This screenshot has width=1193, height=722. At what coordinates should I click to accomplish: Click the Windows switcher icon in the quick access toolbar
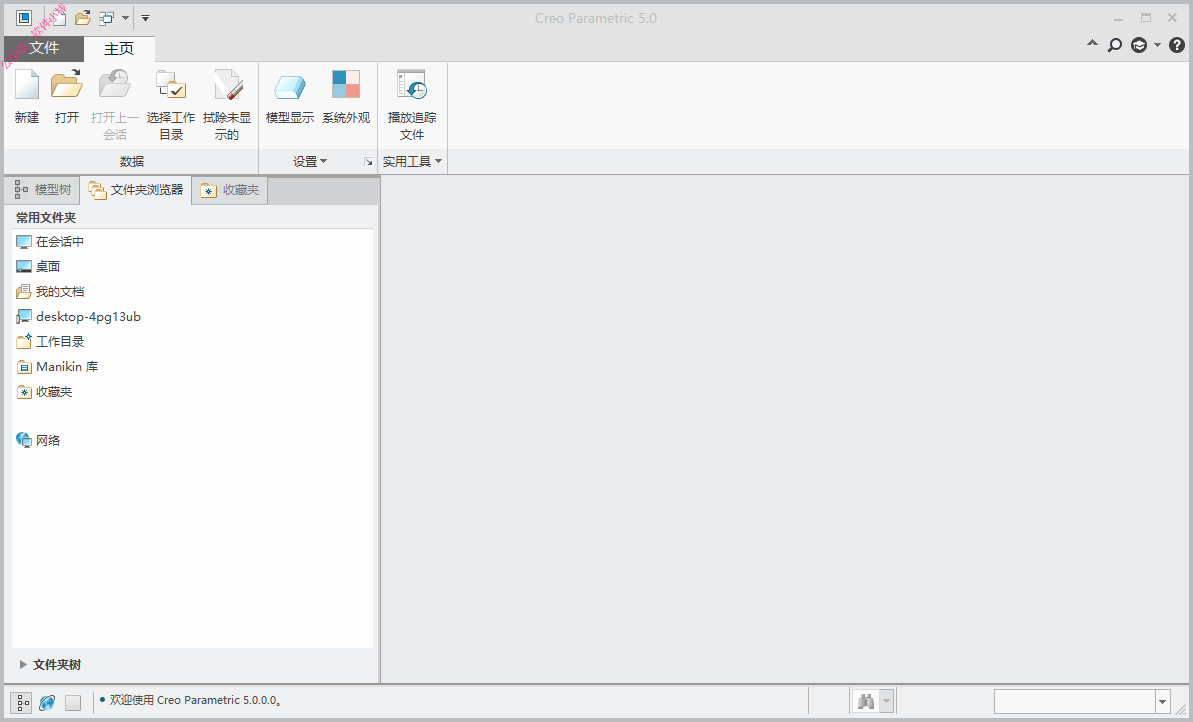107,17
